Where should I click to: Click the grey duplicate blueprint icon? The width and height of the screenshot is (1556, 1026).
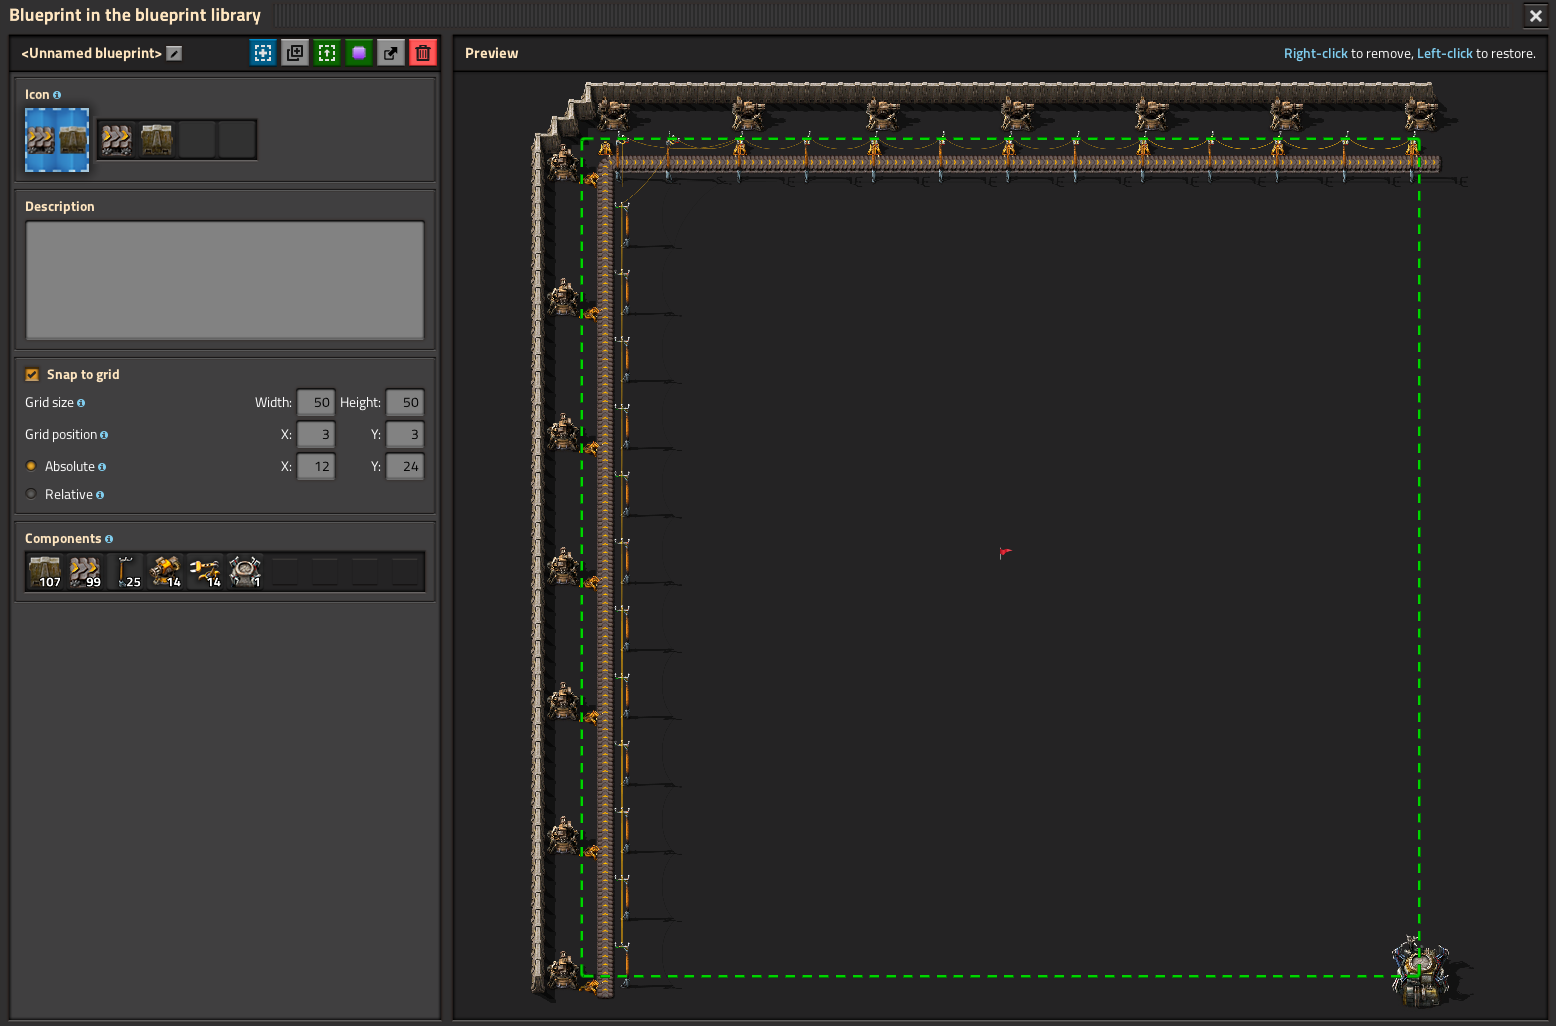point(295,53)
